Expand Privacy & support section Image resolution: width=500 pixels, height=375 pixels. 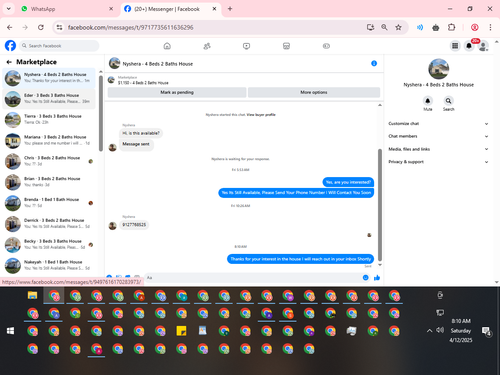pos(438,162)
